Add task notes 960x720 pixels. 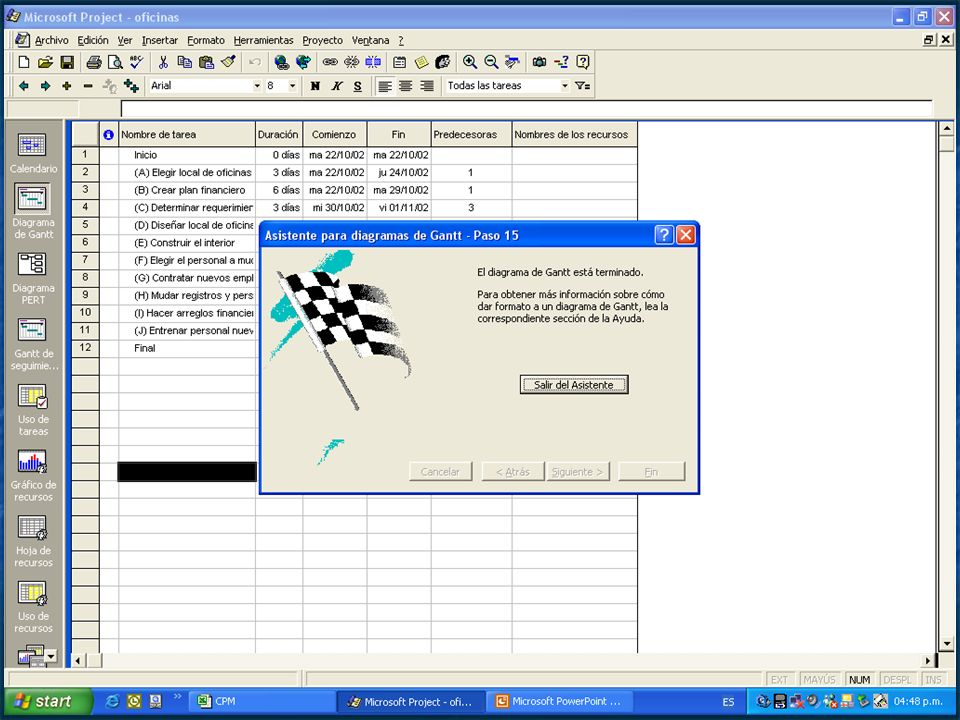tap(421, 62)
